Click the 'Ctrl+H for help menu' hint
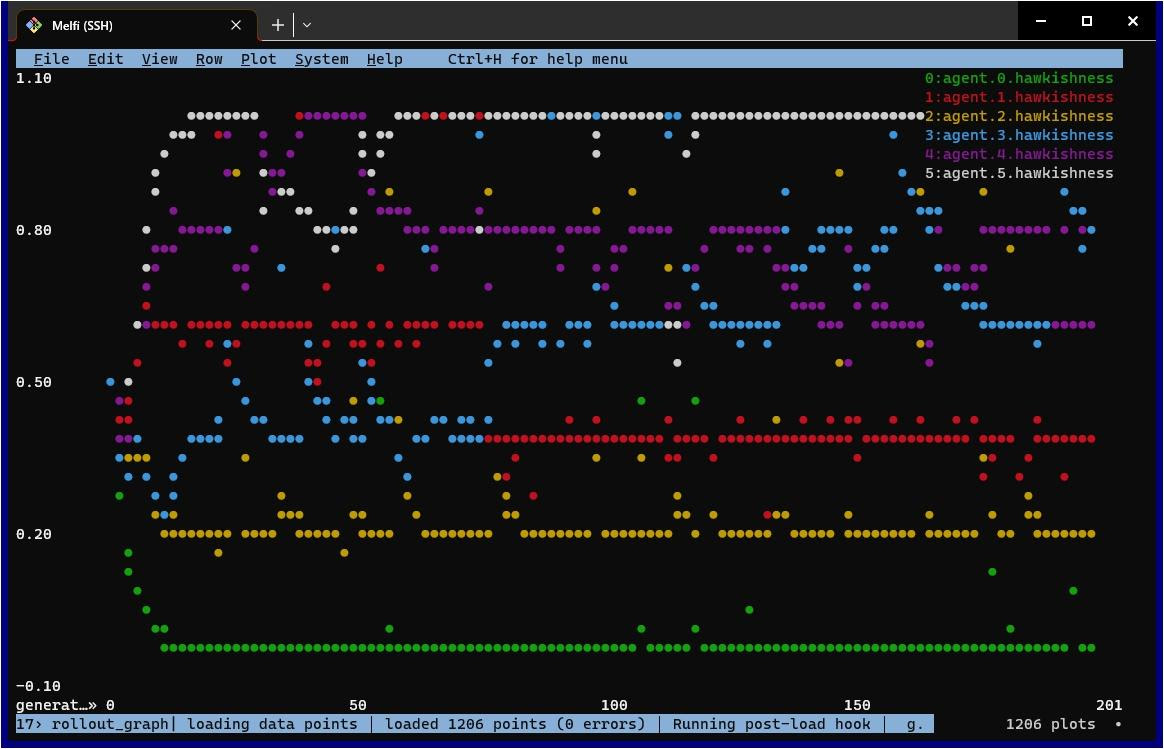 [x=537, y=59]
